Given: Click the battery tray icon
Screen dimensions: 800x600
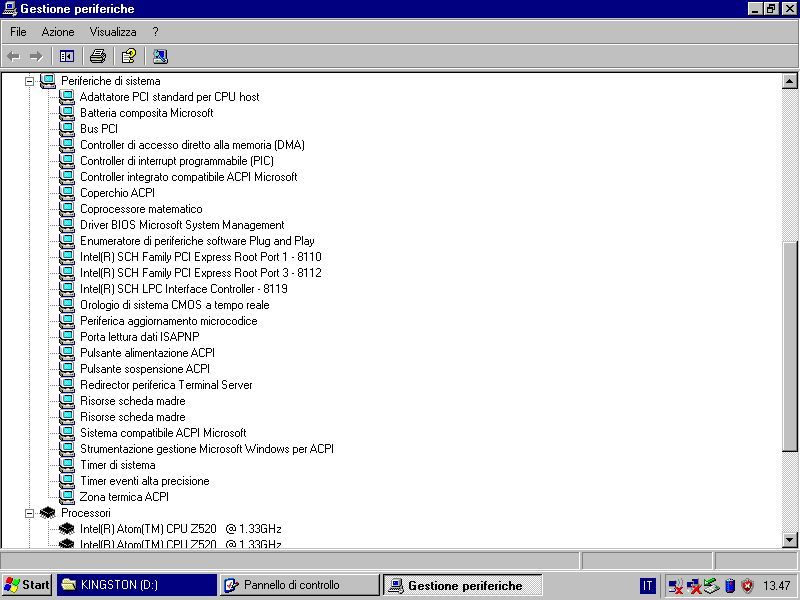Looking at the screenshot, I should pos(730,586).
